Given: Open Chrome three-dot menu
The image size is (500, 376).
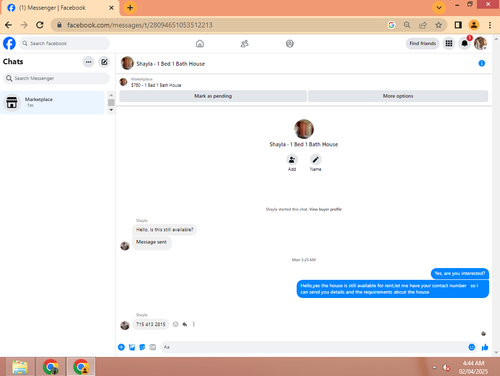Looking at the screenshot, I should pos(490,25).
